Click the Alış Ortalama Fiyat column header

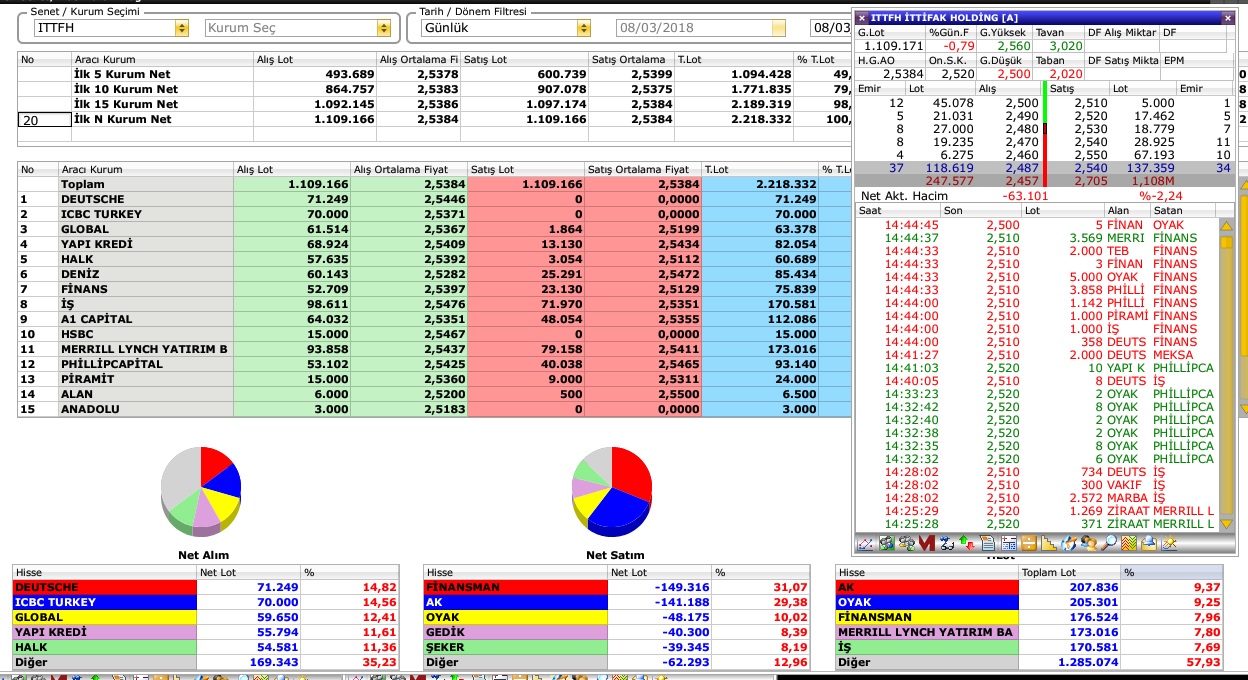coord(408,170)
